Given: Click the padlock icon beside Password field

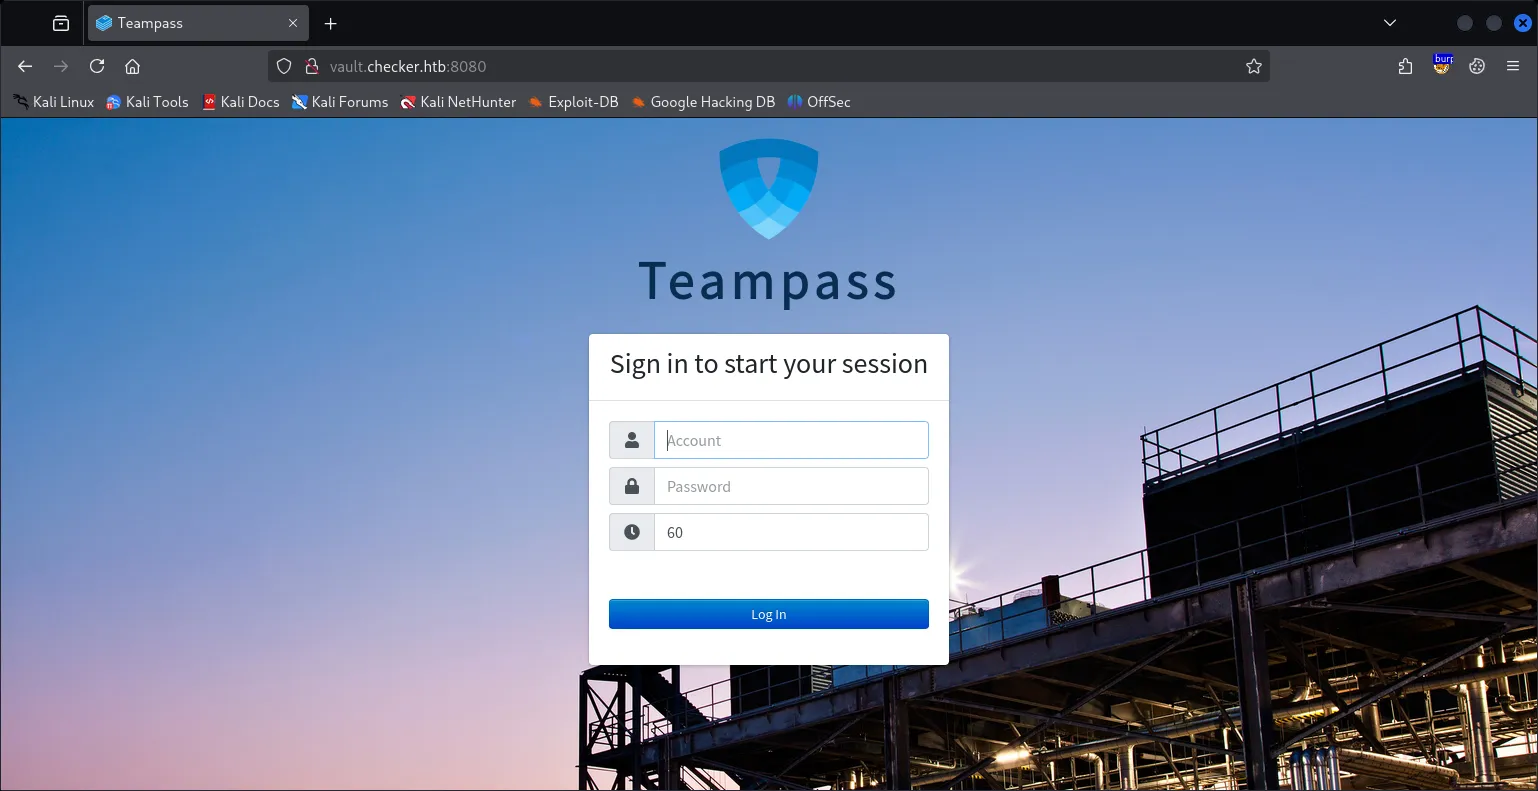Looking at the screenshot, I should (632, 486).
